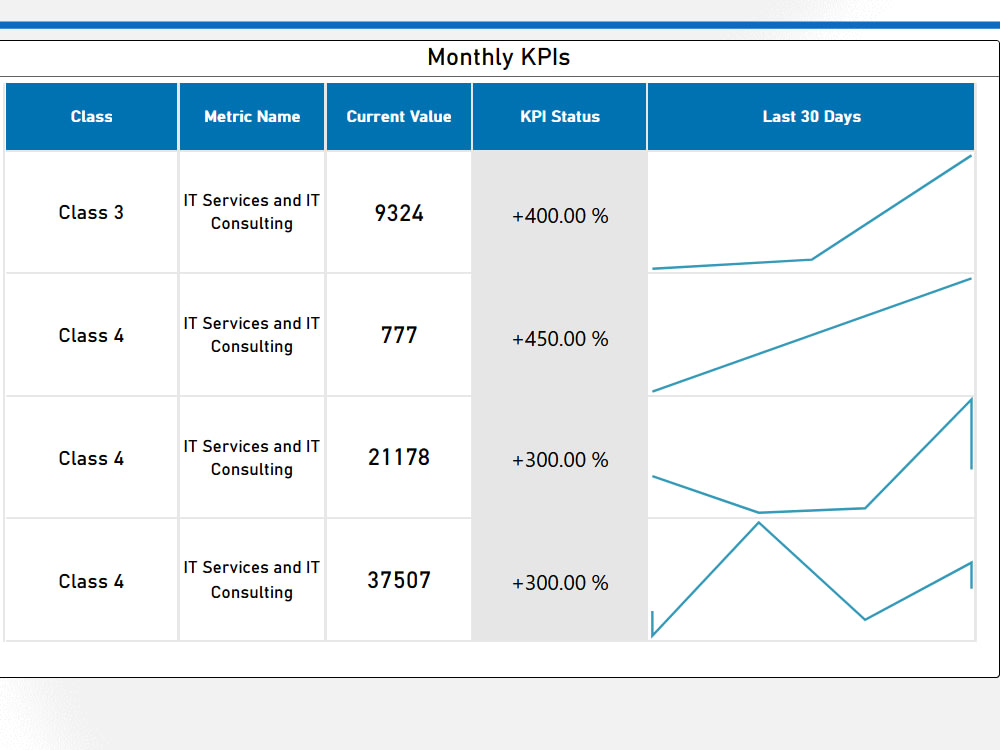This screenshot has height=750, width=1000.
Task: Click the current value 9324
Action: [398, 213]
